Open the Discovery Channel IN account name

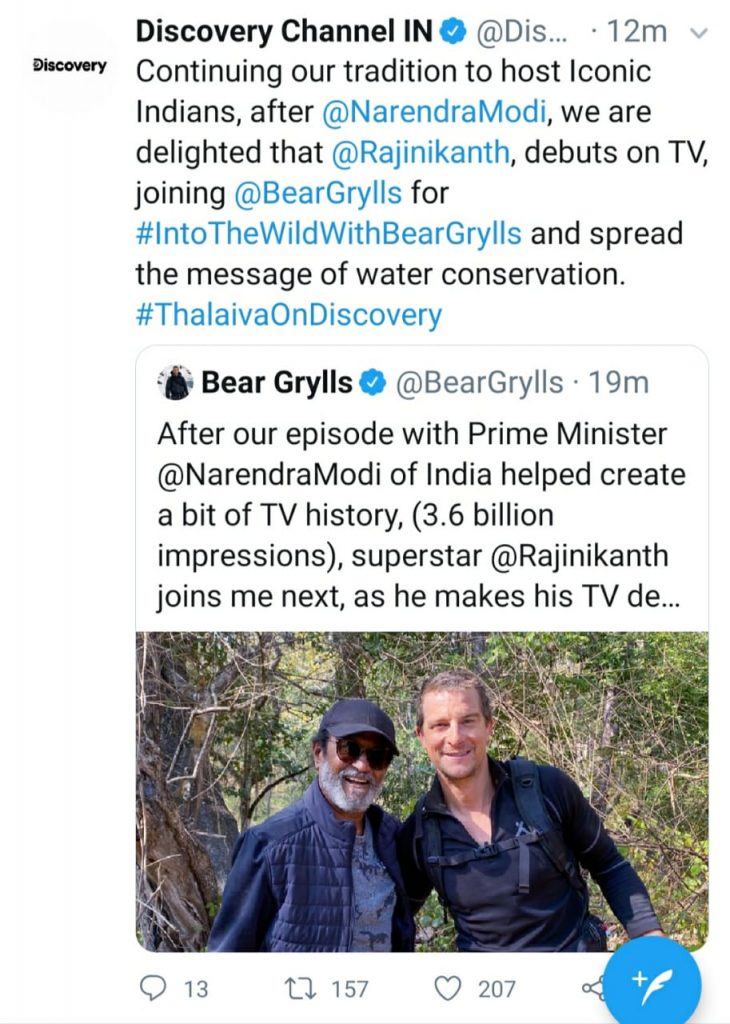click(x=284, y=31)
